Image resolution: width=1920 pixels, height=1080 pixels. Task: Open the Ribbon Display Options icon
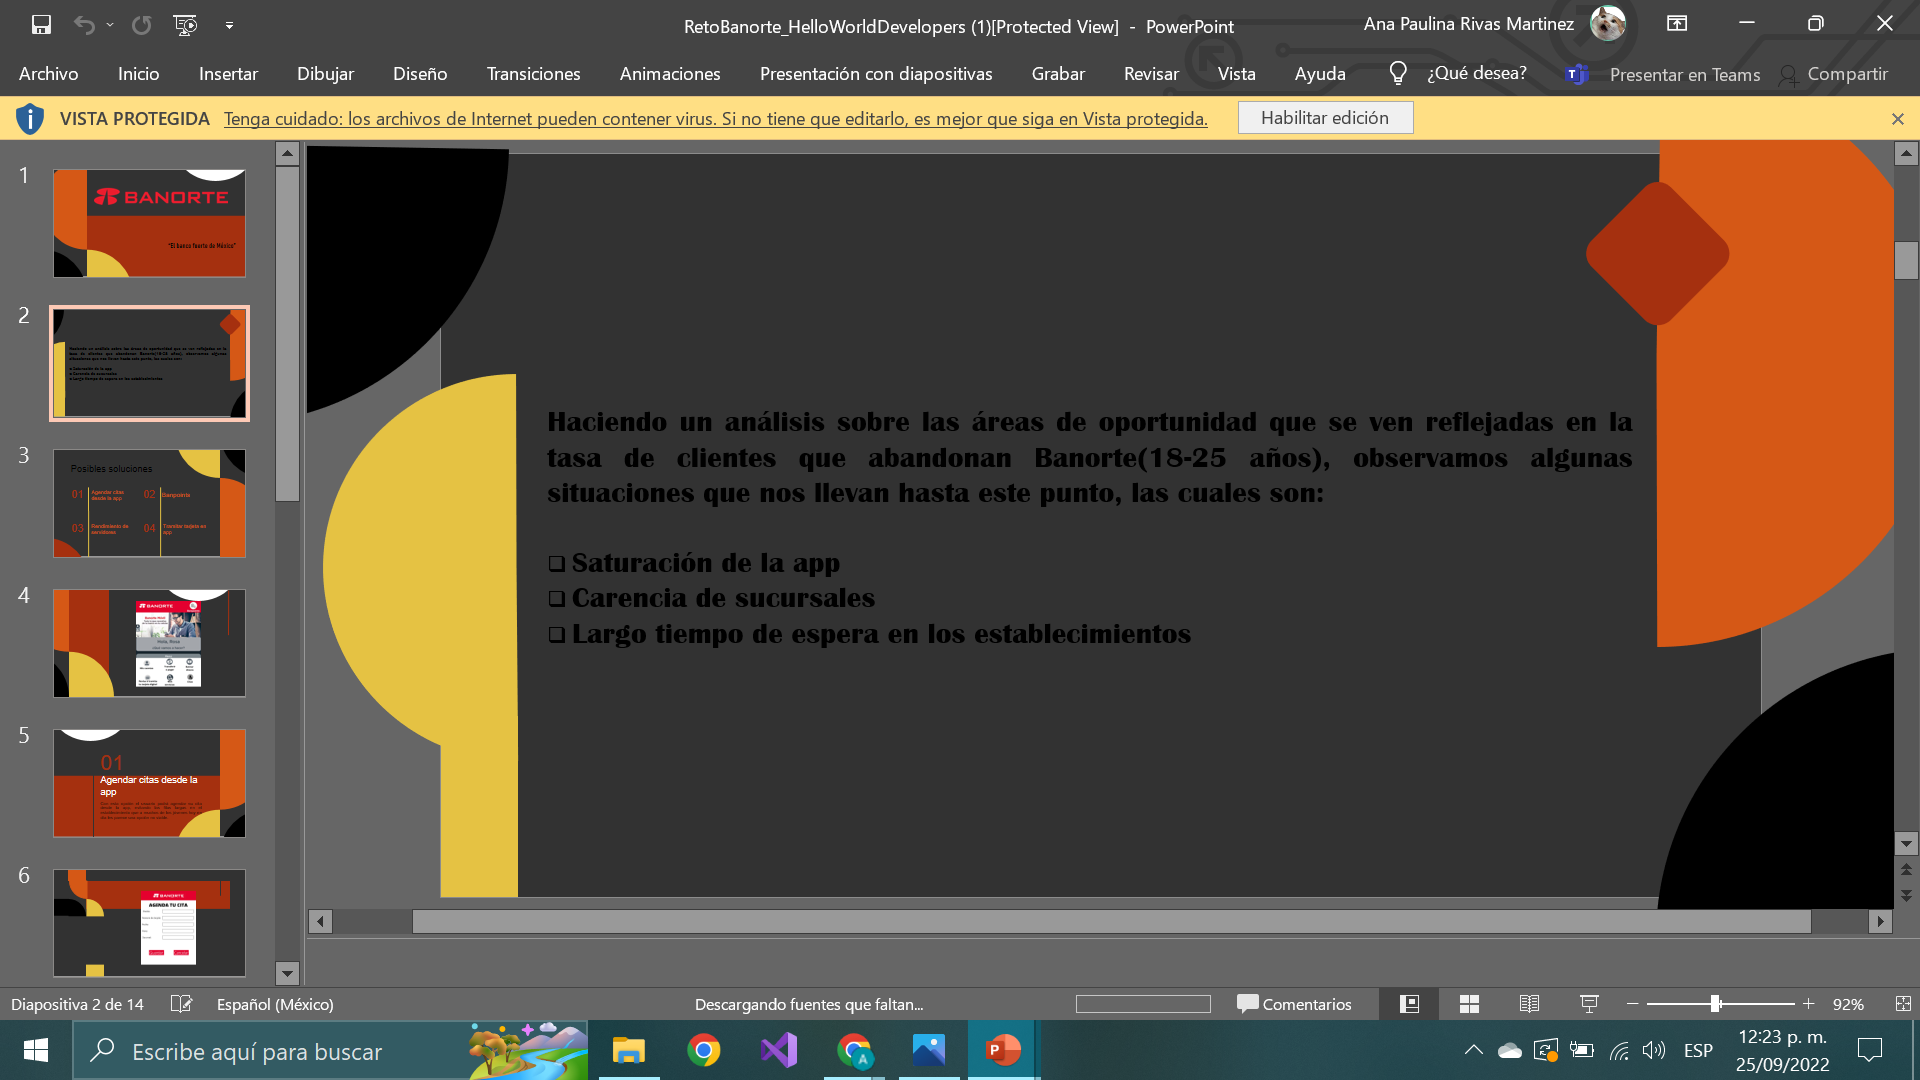pos(1677,24)
